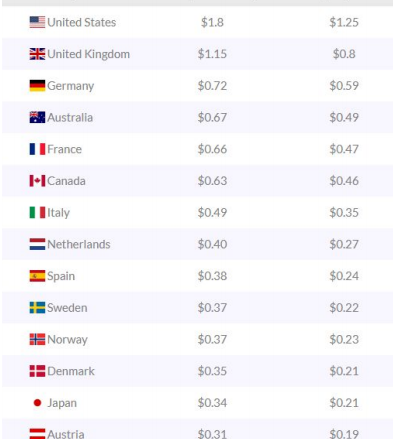Click the Japan red circle flag
The image size is (393, 442).
pyautogui.click(x=37, y=403)
